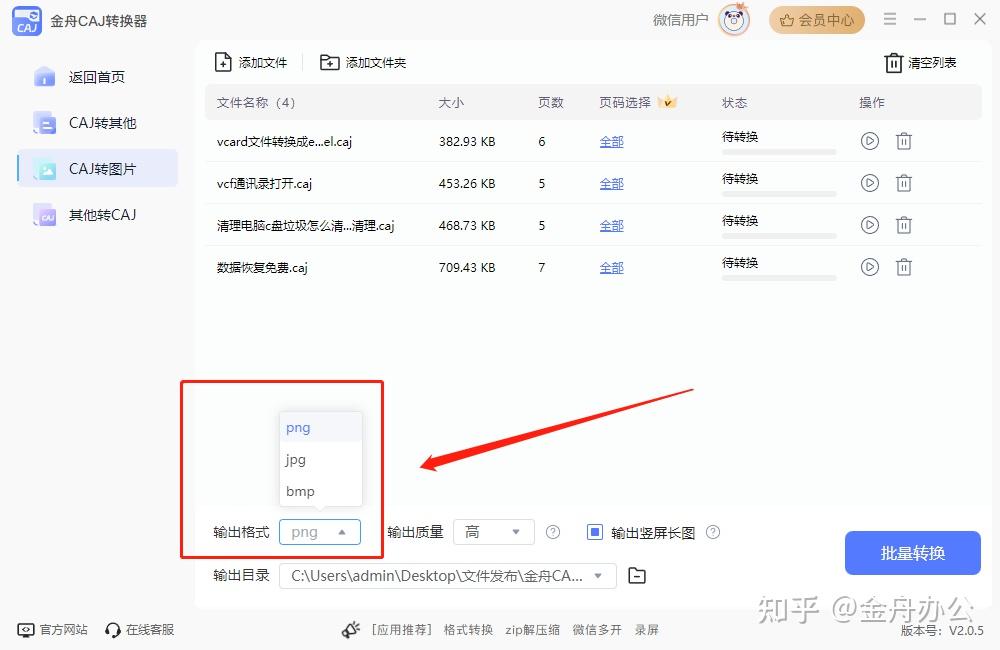Click the 微信用户 avatar icon
The height and width of the screenshot is (650, 1000).
pos(733,20)
